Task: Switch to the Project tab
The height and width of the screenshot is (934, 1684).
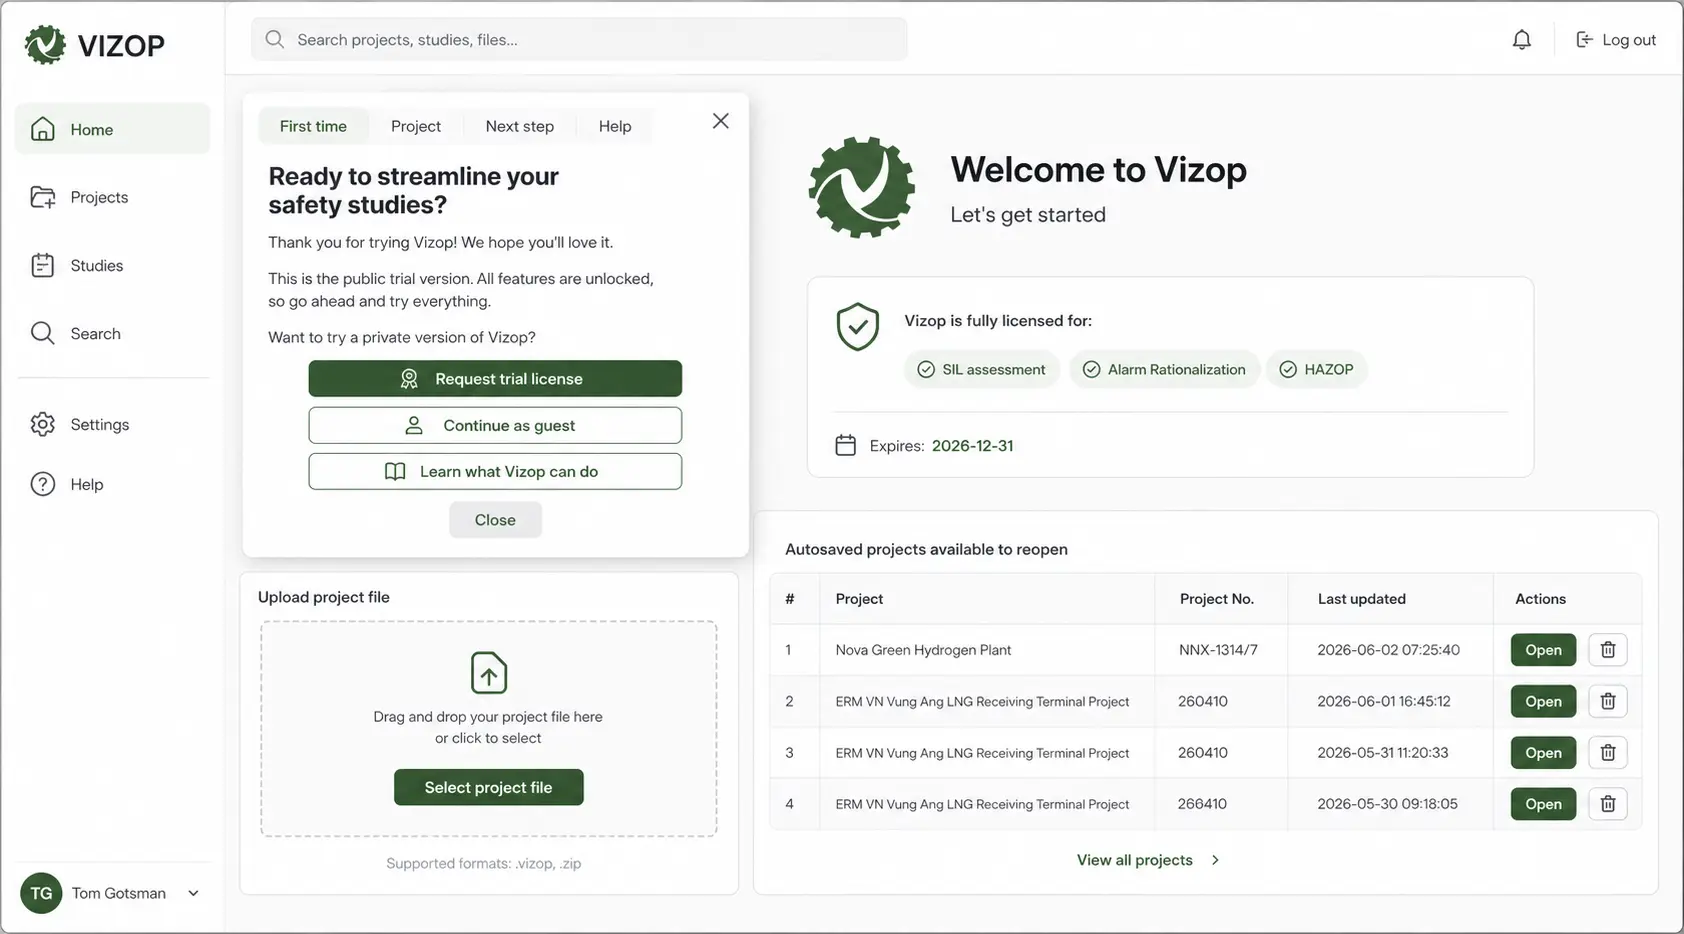Action: coord(416,126)
